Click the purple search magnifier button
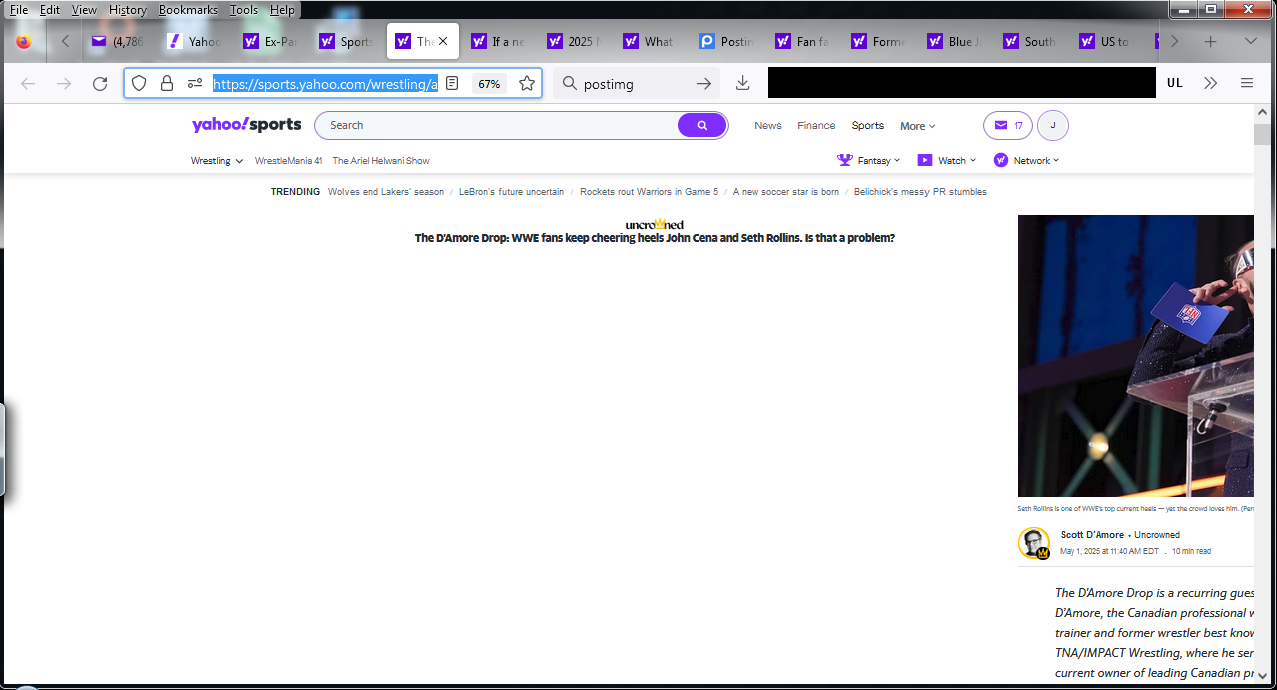This screenshot has width=1277, height=690. click(x=702, y=125)
